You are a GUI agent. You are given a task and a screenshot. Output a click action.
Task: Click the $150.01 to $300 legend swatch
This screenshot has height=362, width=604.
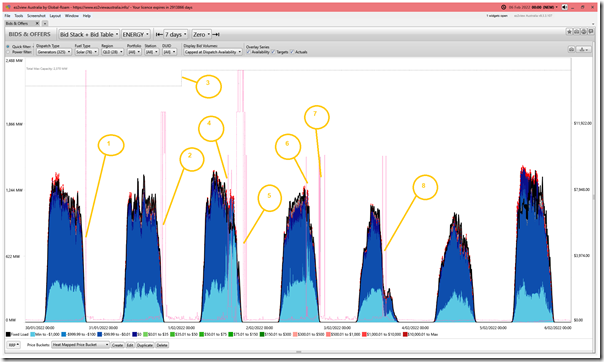pyautogui.click(x=262, y=334)
